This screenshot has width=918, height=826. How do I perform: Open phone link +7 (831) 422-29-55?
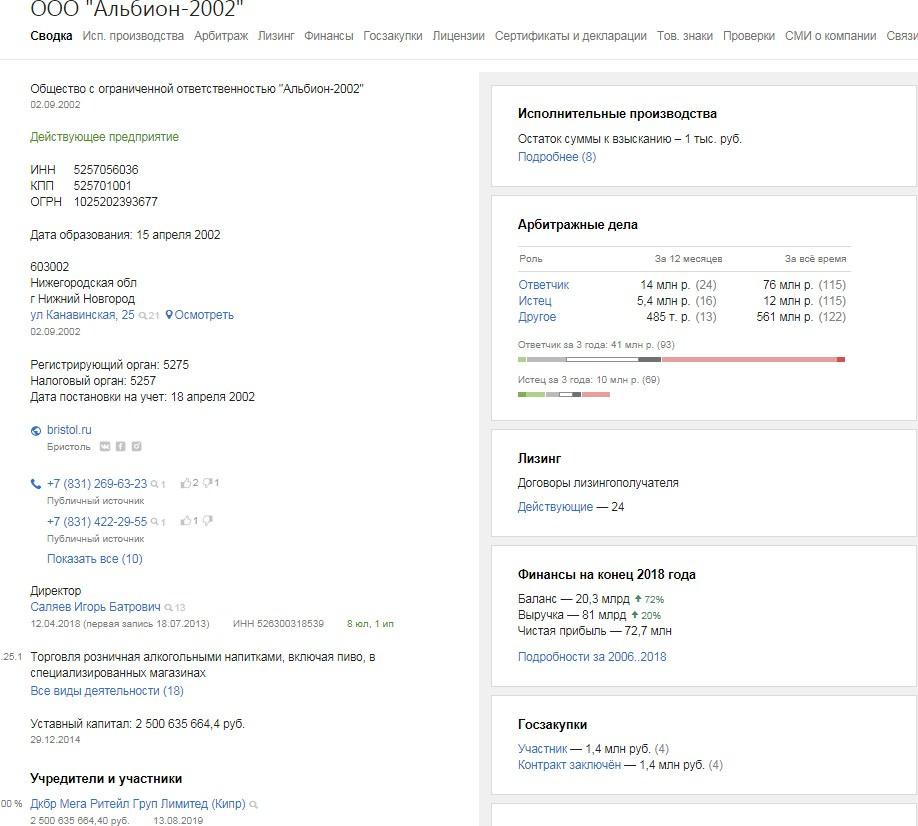pyautogui.click(x=97, y=521)
